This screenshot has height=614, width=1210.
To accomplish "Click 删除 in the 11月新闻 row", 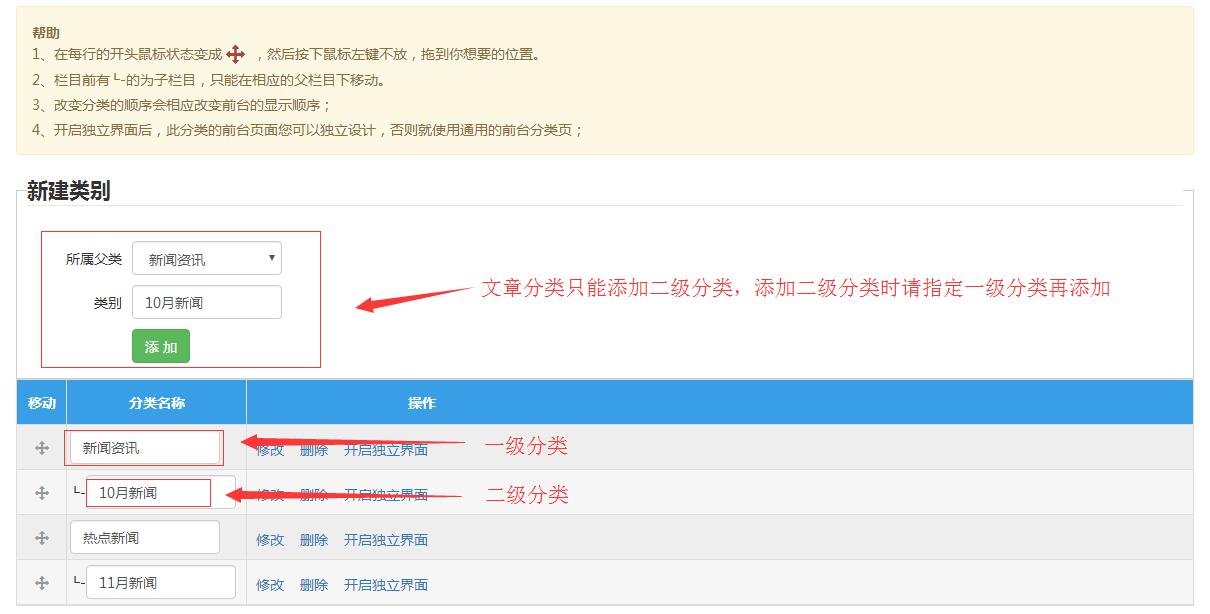I will click(314, 585).
